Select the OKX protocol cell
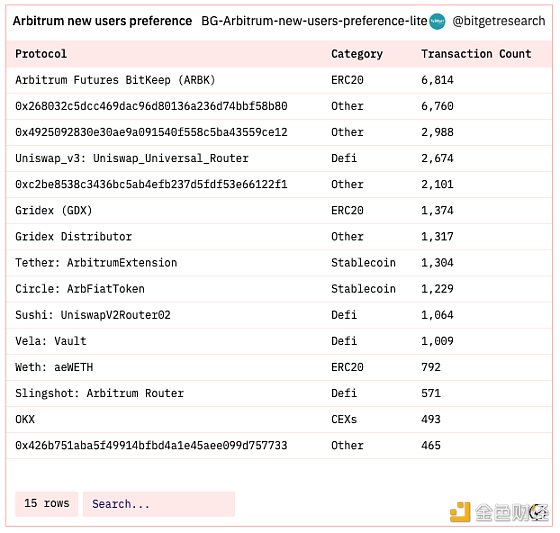Viewport: 560px width, 533px height. coord(25,419)
